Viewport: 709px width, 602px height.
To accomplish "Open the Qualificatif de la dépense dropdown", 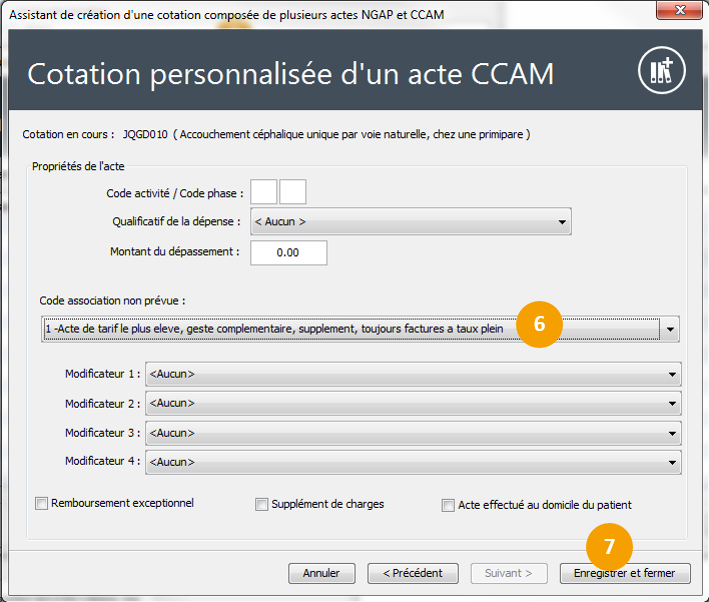I will [410, 222].
